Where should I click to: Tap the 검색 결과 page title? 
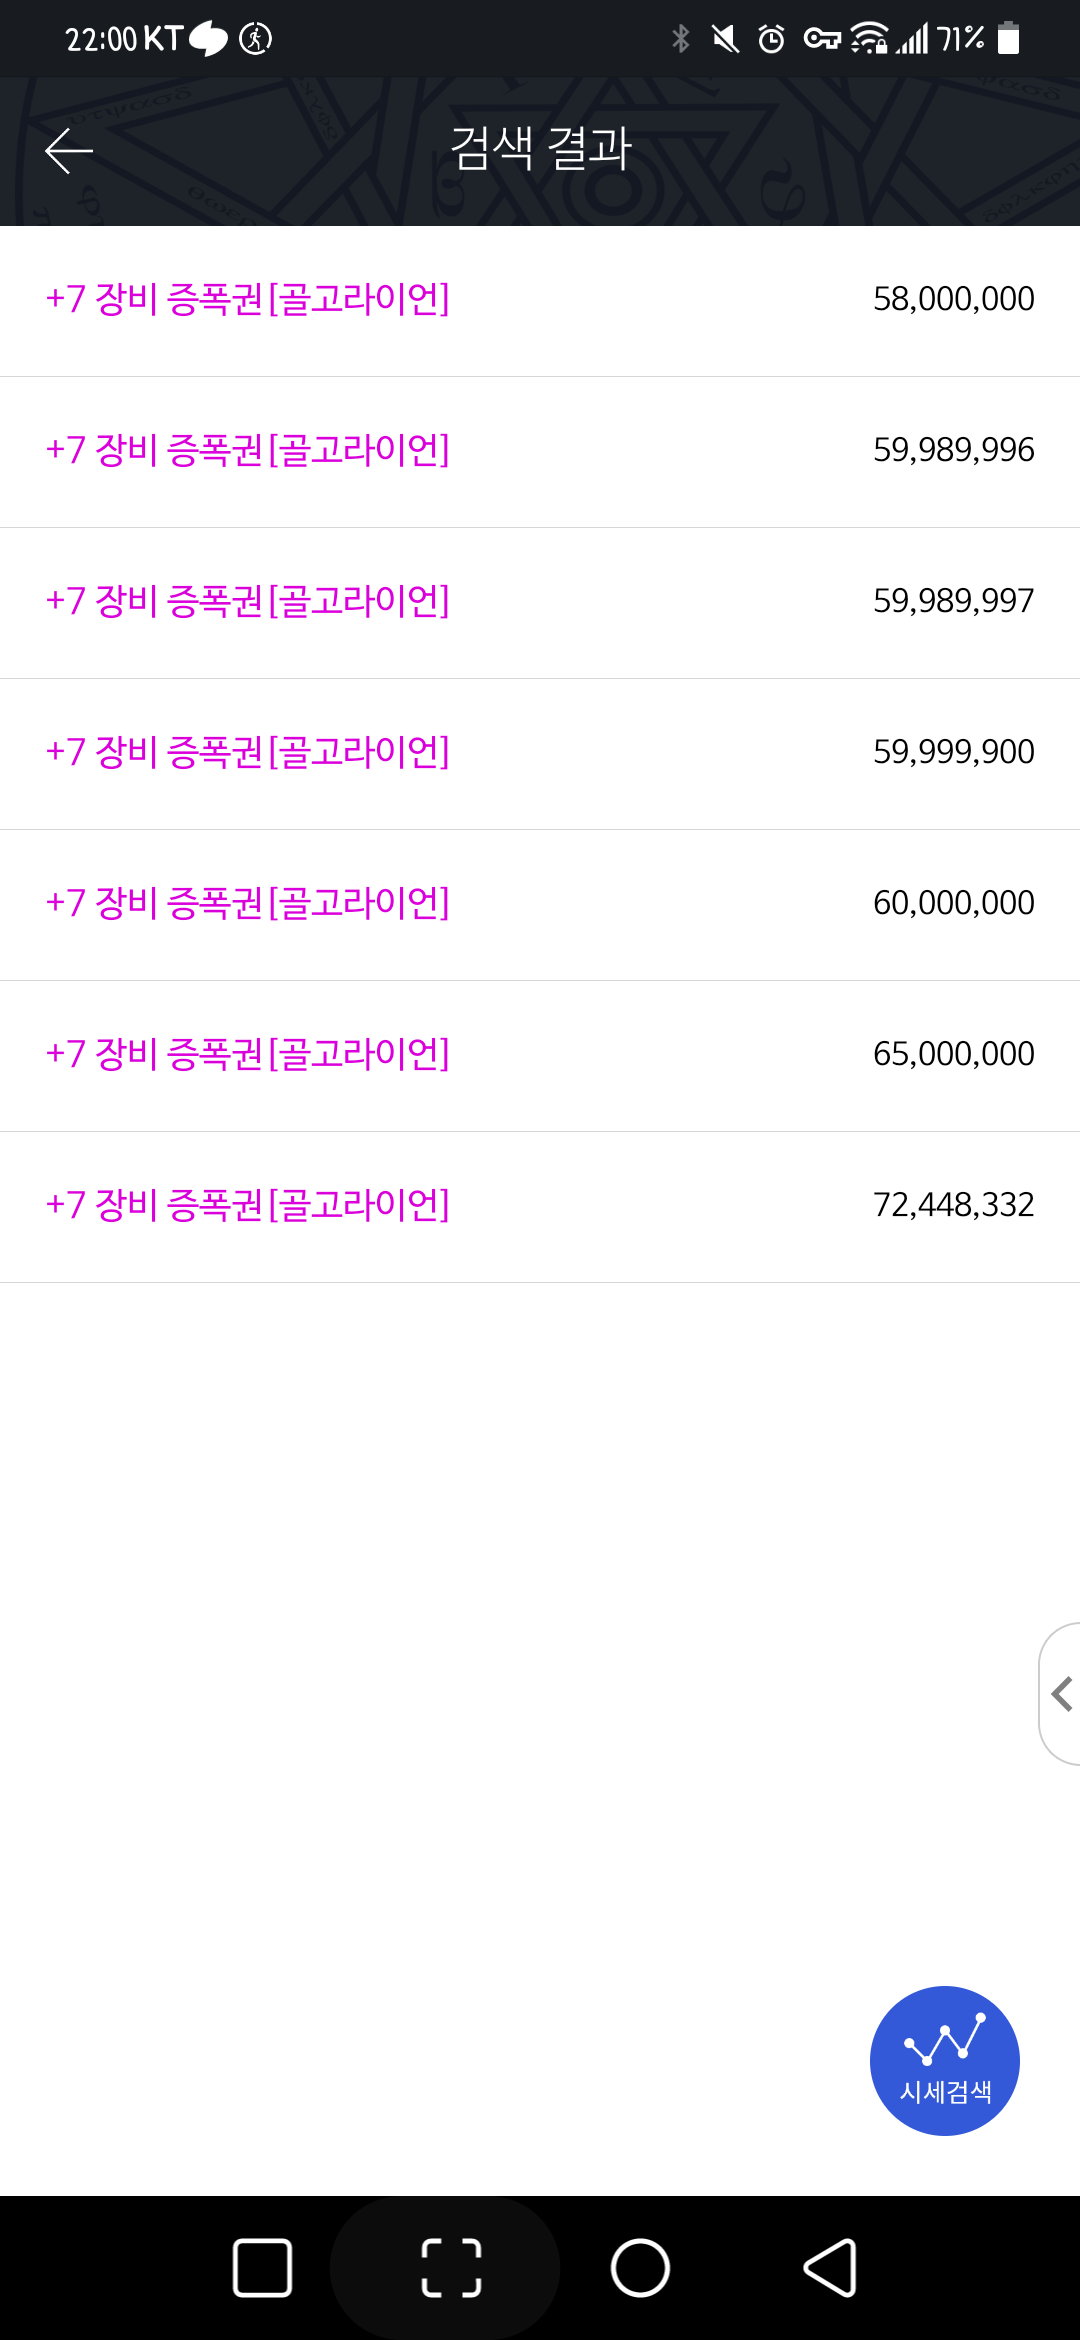540,149
